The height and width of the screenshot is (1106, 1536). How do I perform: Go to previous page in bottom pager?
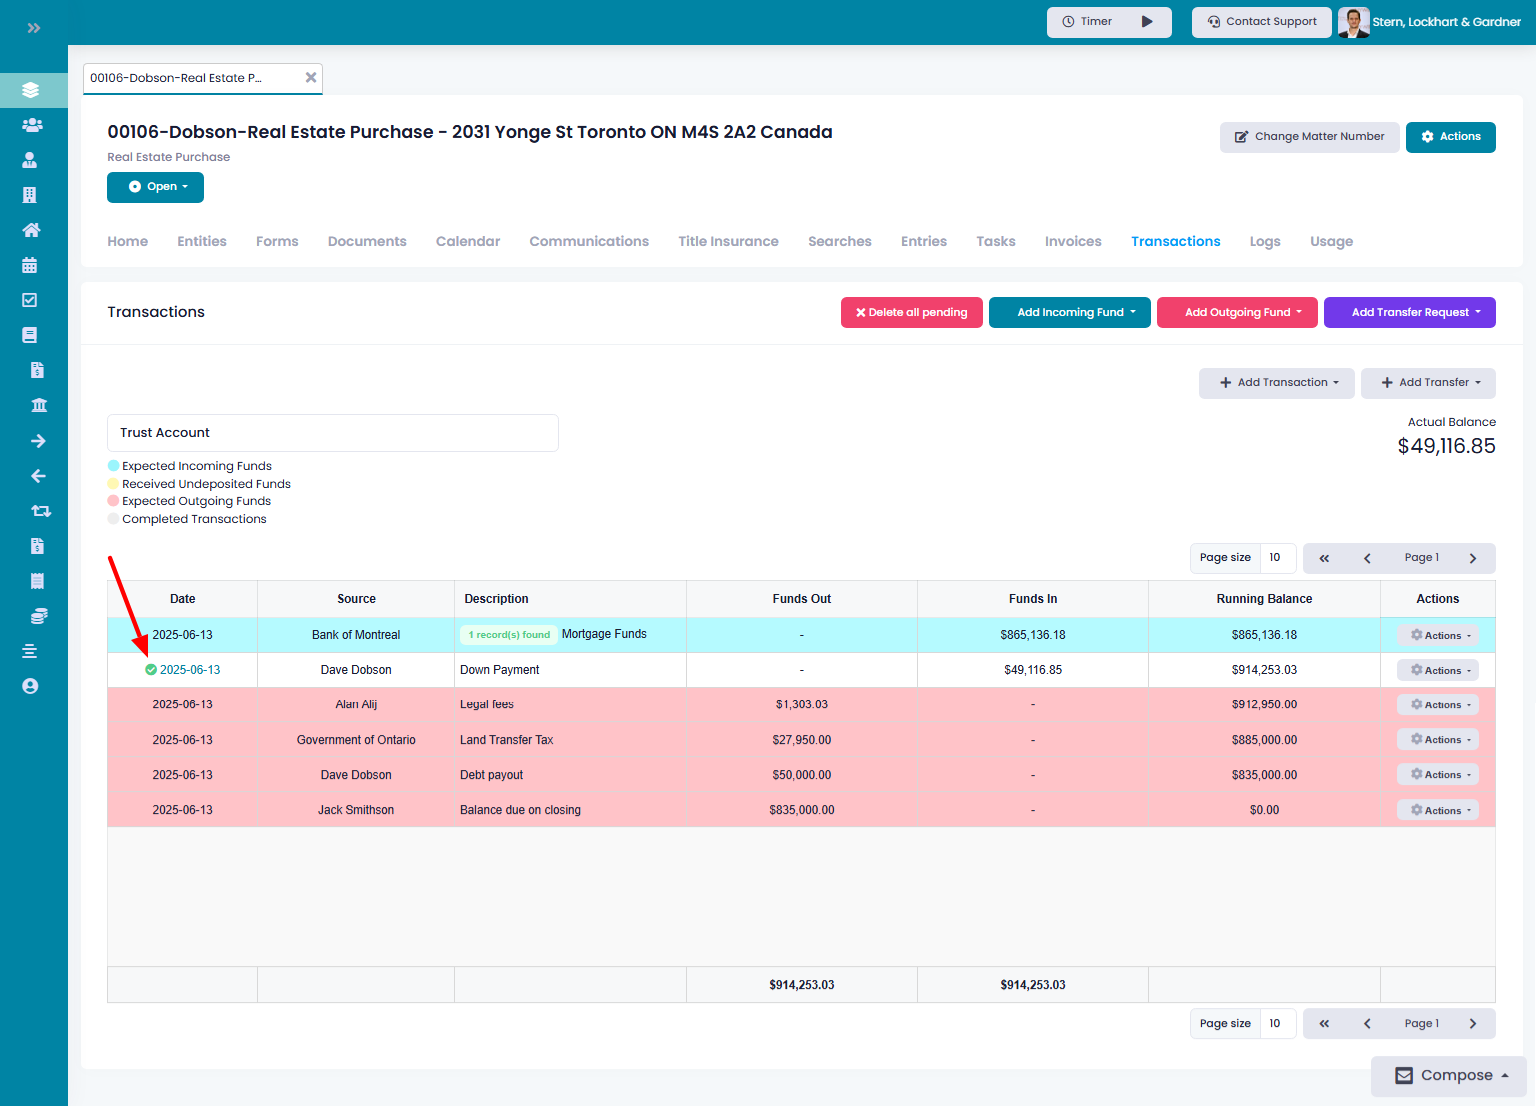[x=1367, y=1024]
